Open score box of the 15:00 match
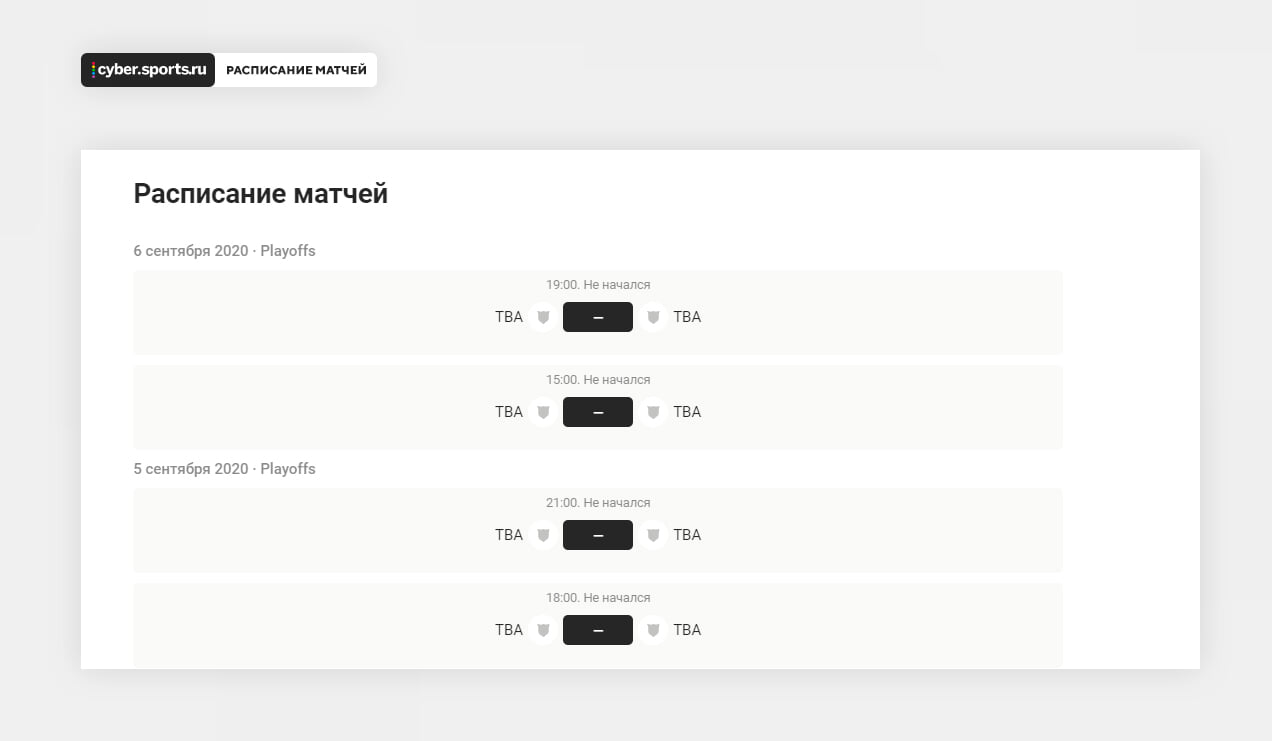The height and width of the screenshot is (741, 1272). [598, 412]
